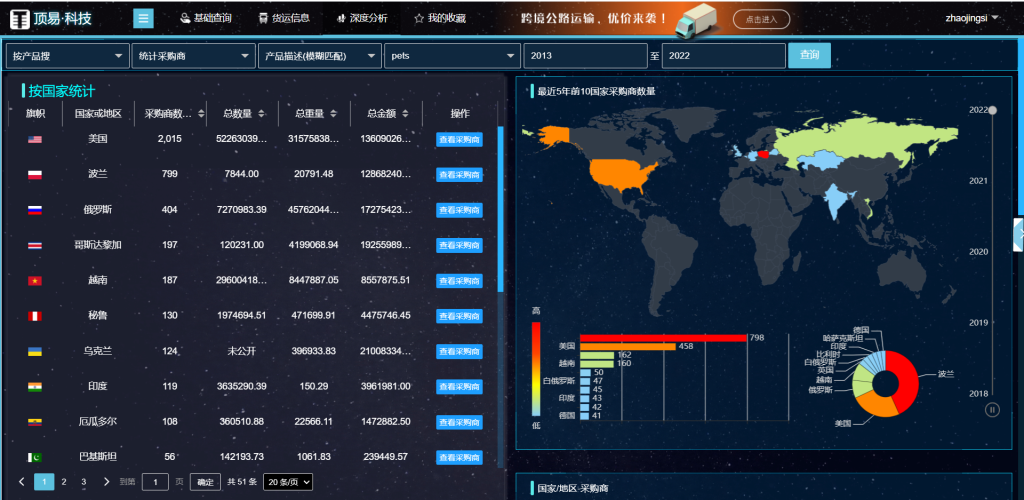Click the 查询 search button
This screenshot has height=500, width=1024.
tap(809, 55)
